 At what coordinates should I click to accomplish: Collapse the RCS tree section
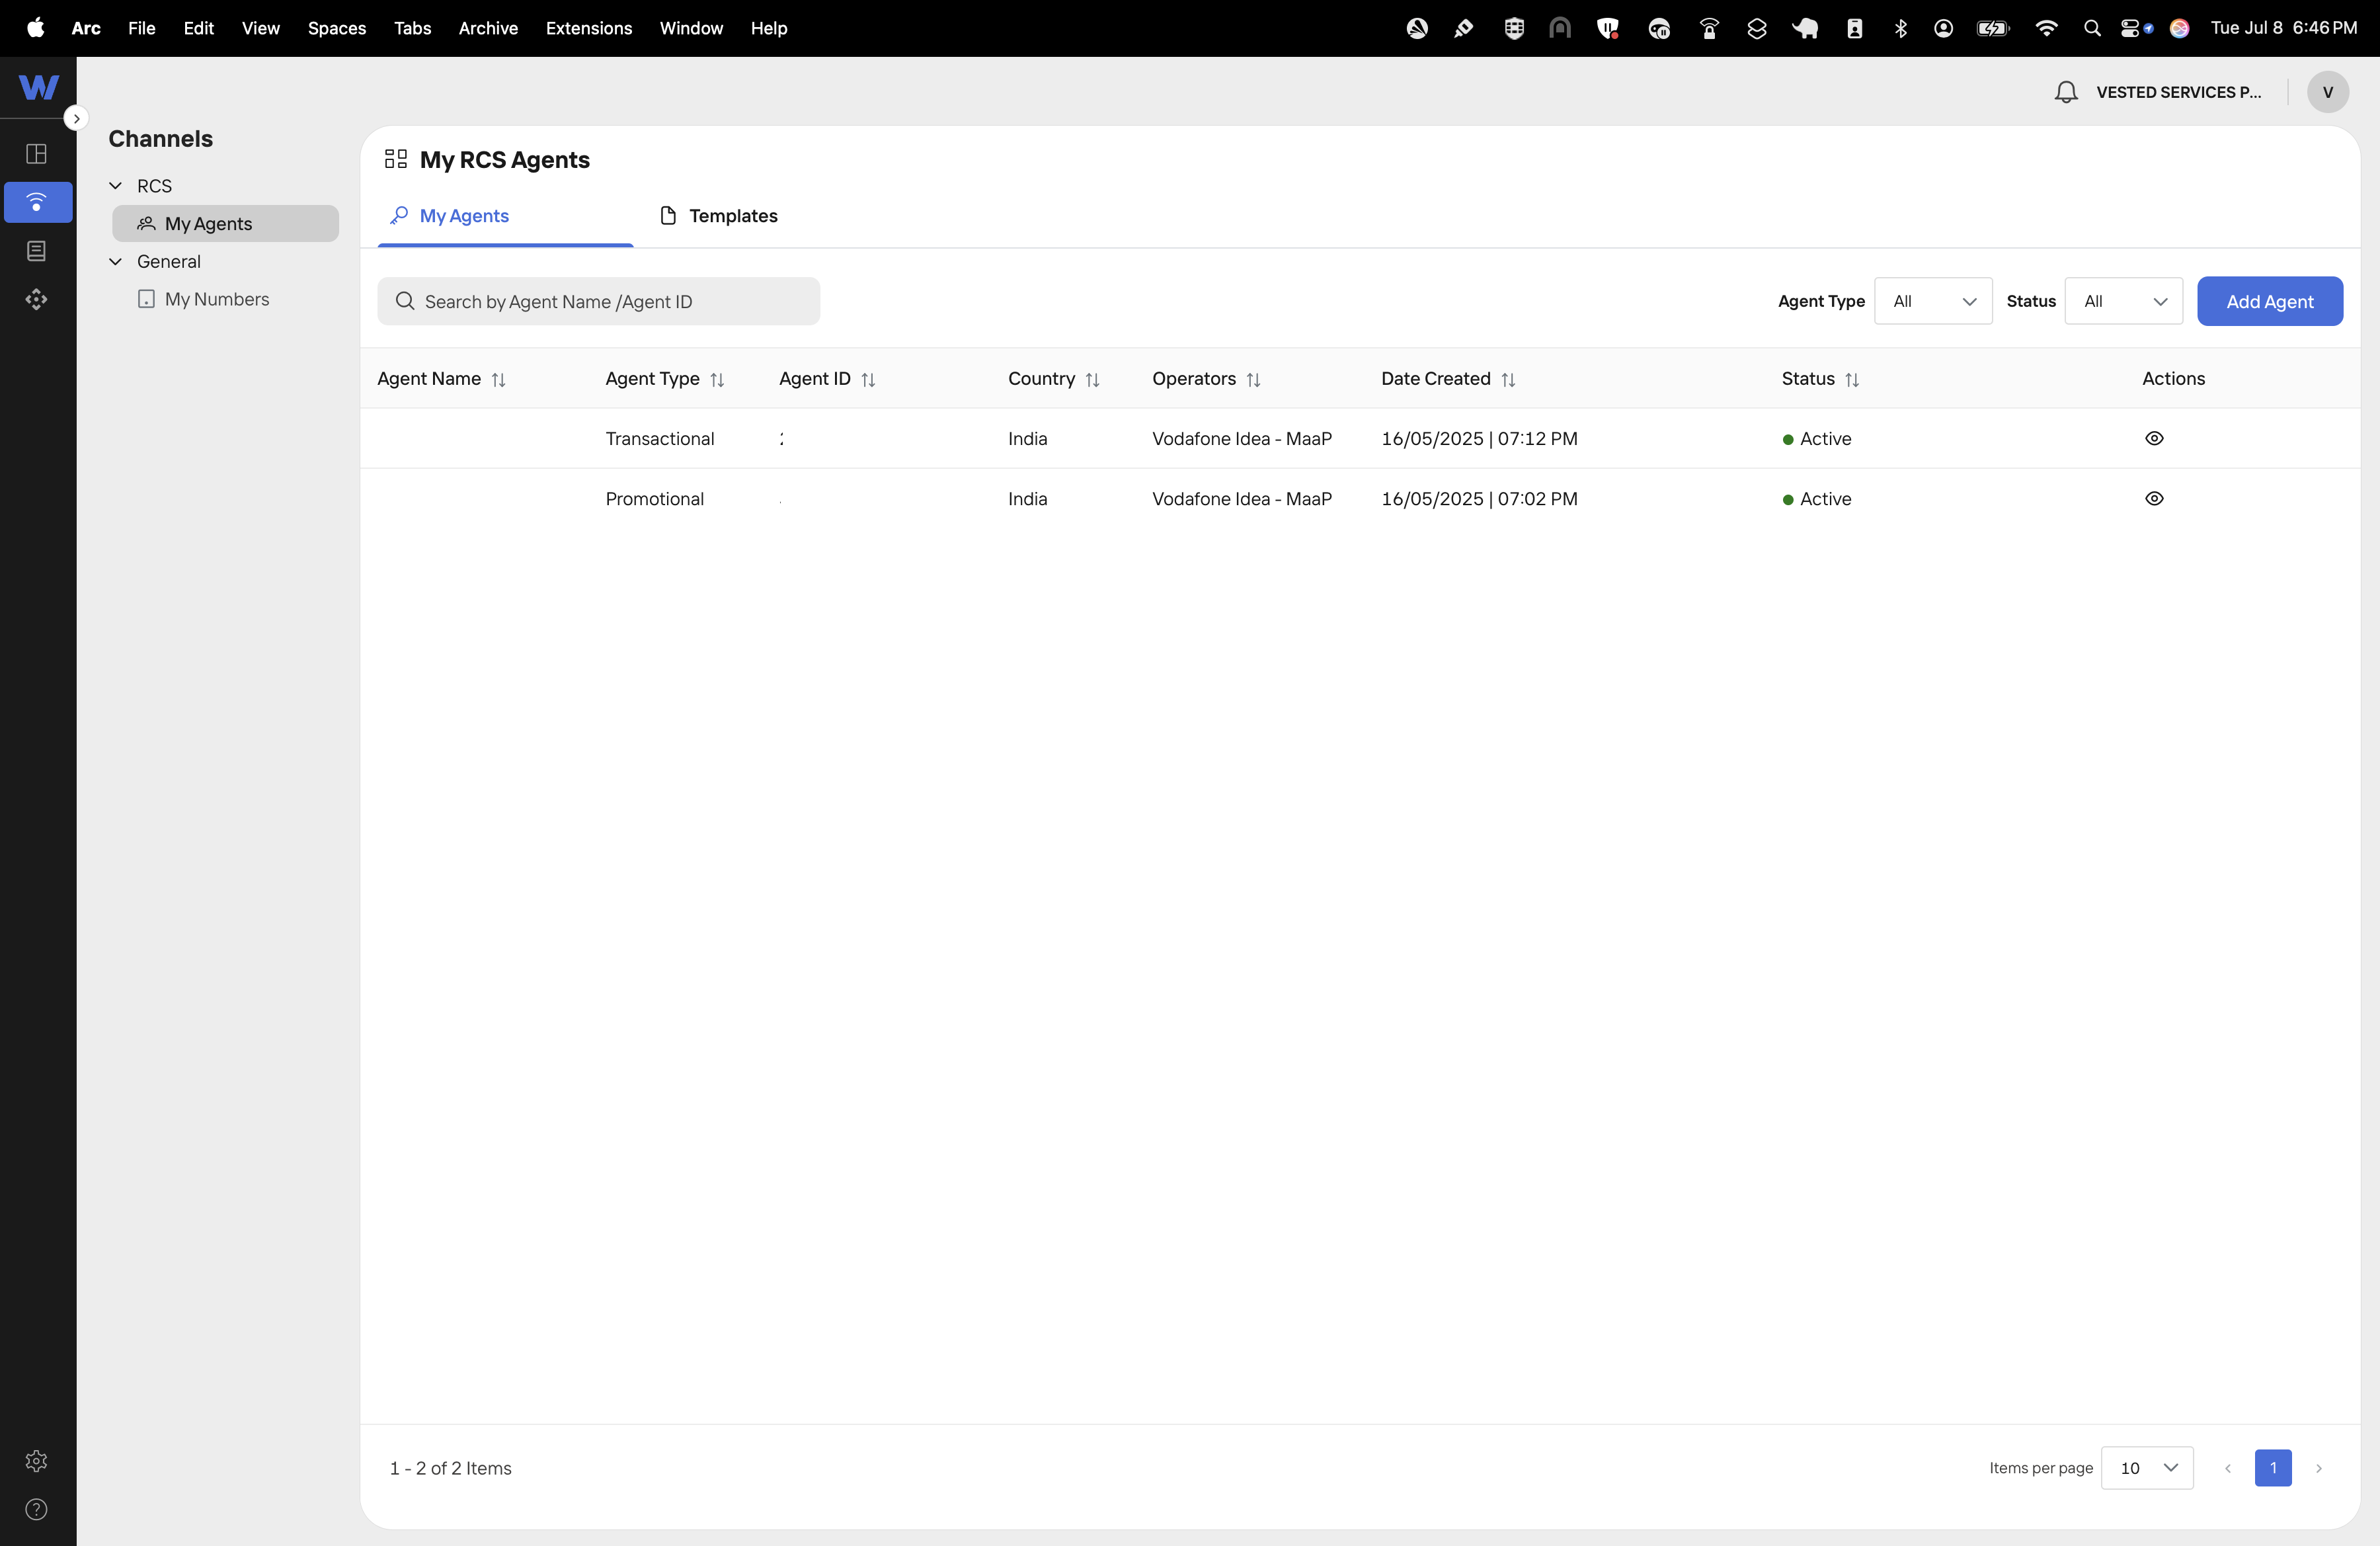coord(116,186)
